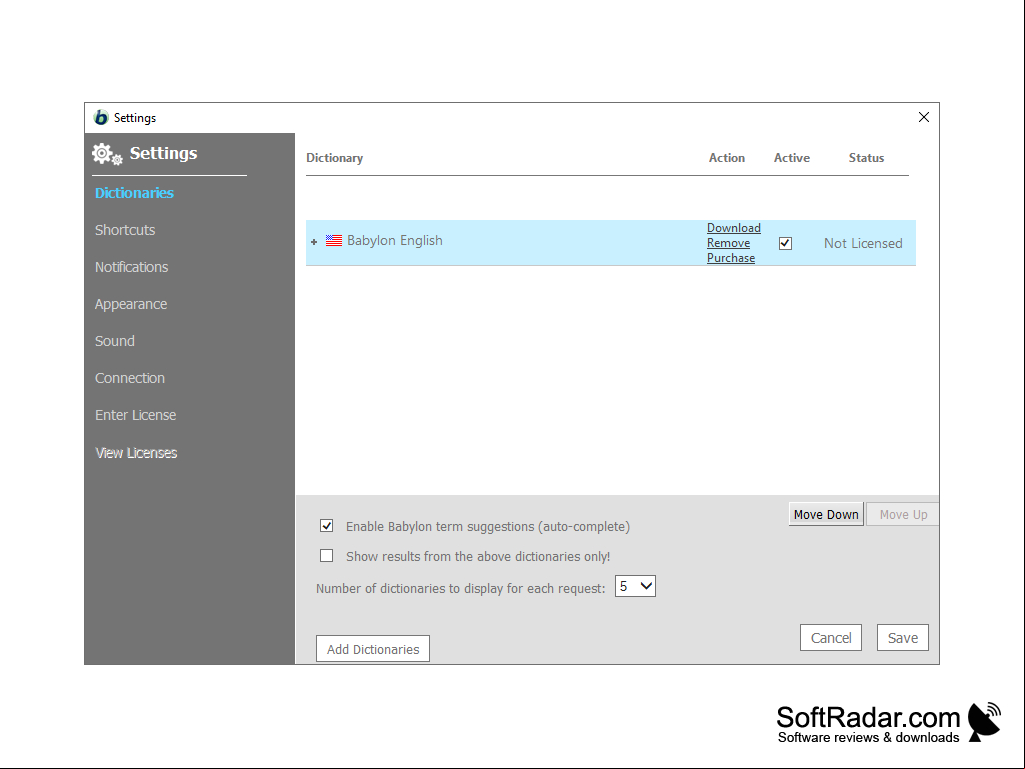This screenshot has width=1025, height=769.
Task: Cancel the settings changes
Action: coord(831,638)
